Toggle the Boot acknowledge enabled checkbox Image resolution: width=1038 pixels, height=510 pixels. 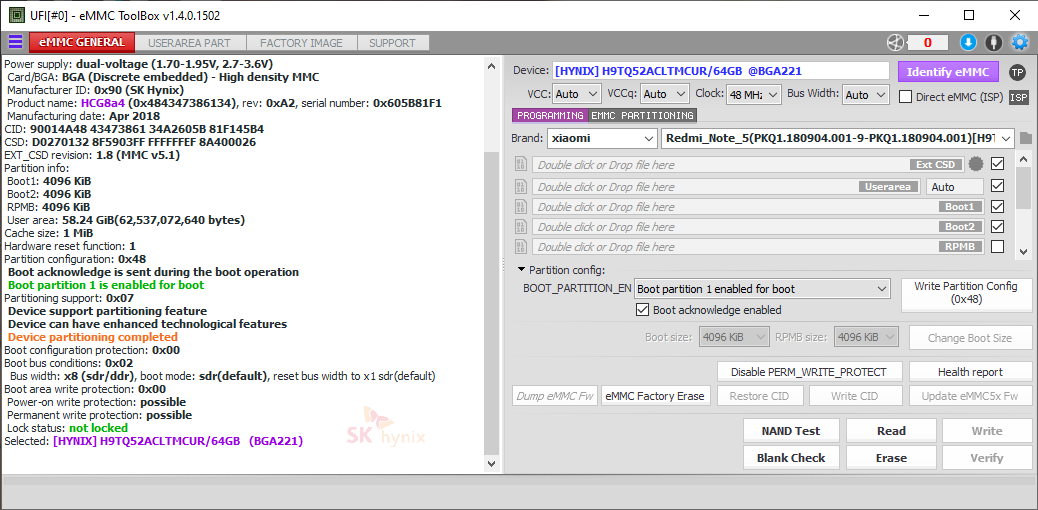point(641,309)
